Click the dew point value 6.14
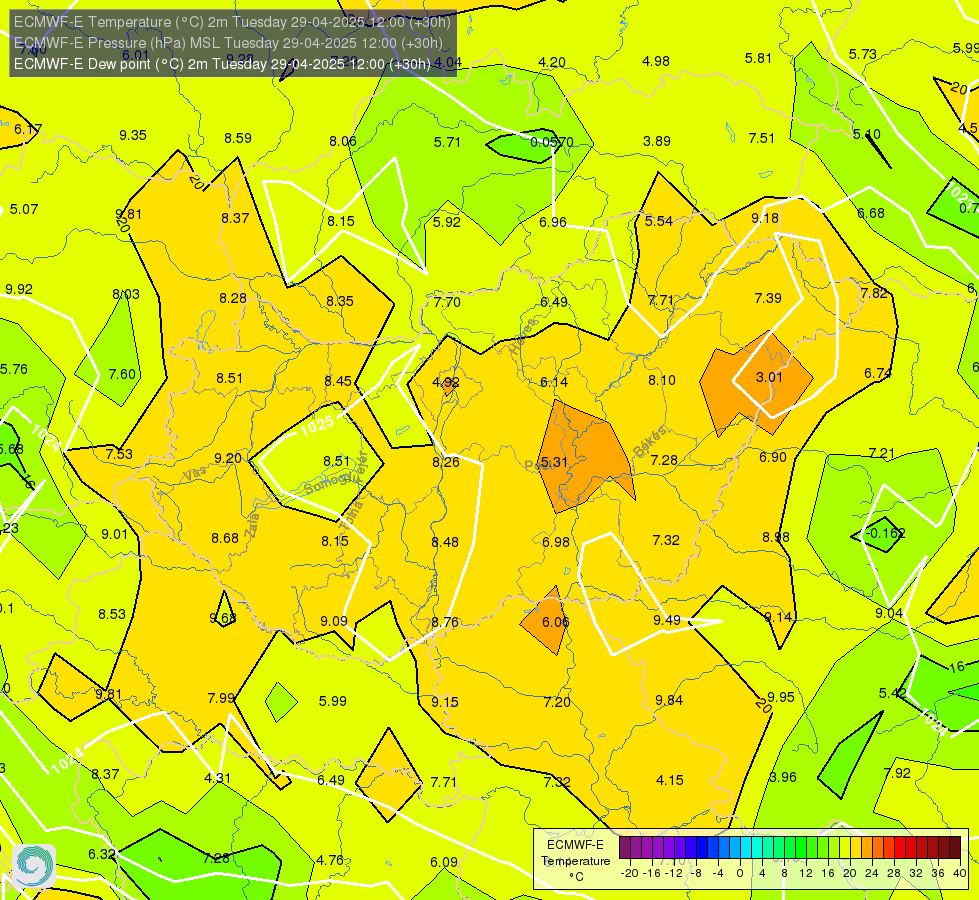This screenshot has height=900, width=979. 554,382
